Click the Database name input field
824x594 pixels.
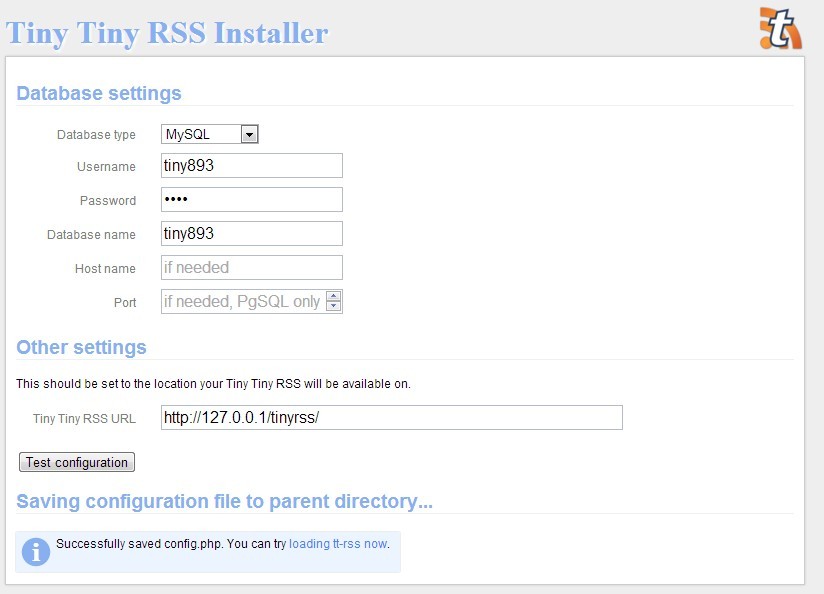(251, 233)
